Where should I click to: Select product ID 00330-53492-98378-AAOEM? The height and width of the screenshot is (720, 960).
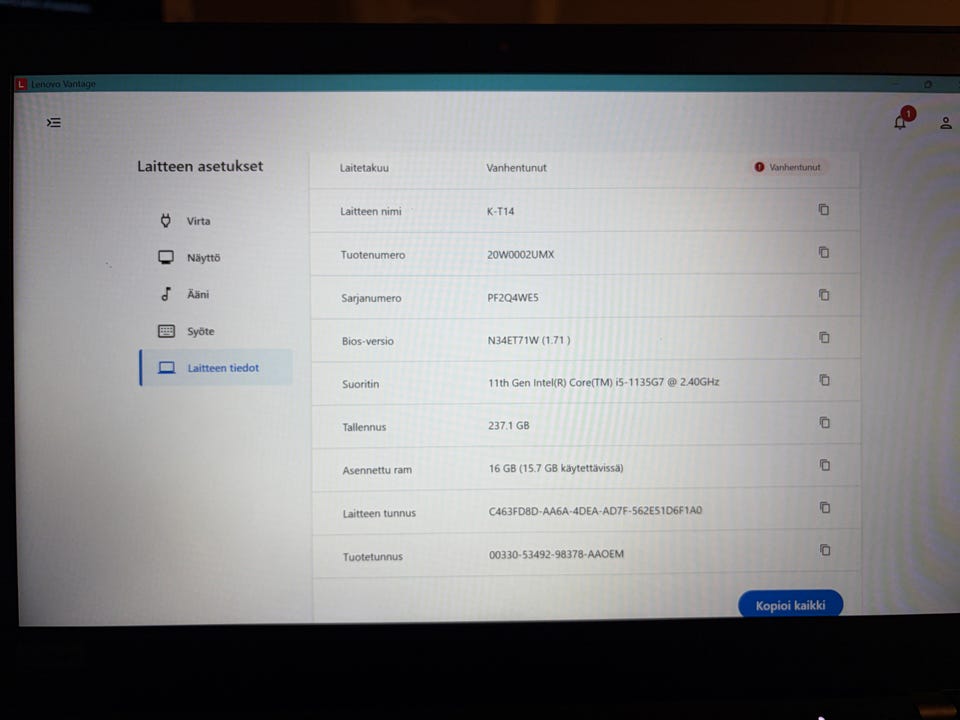557,554
